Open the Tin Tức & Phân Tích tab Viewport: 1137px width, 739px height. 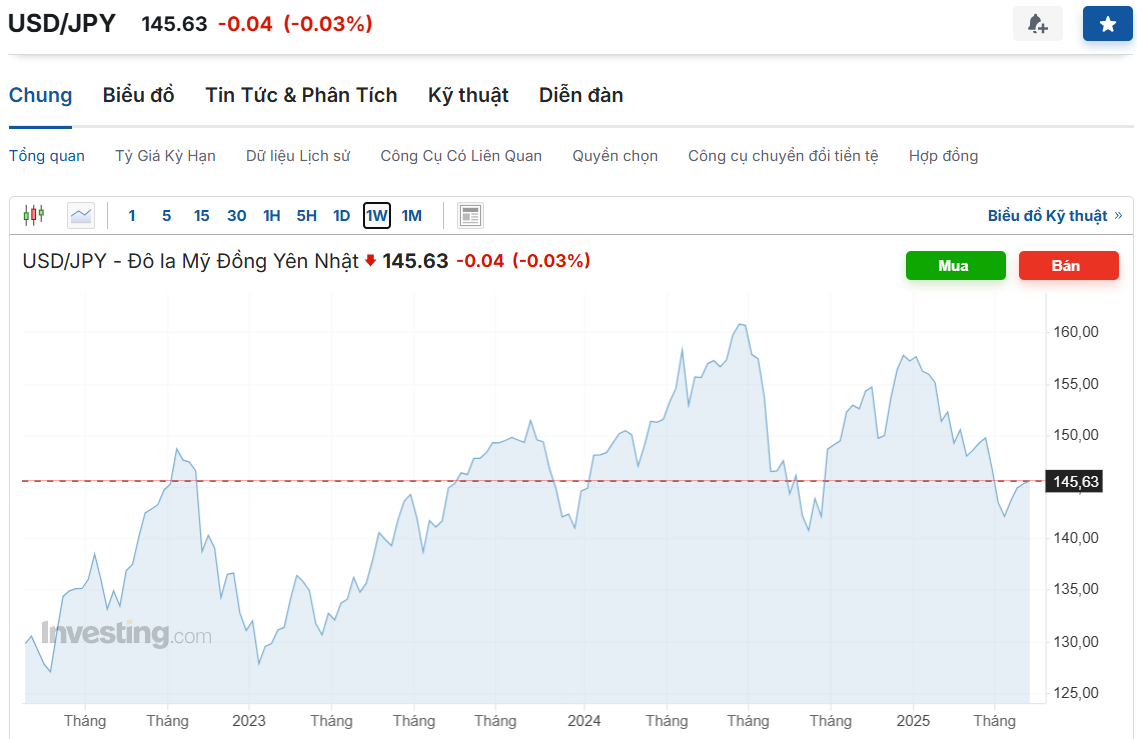301,95
